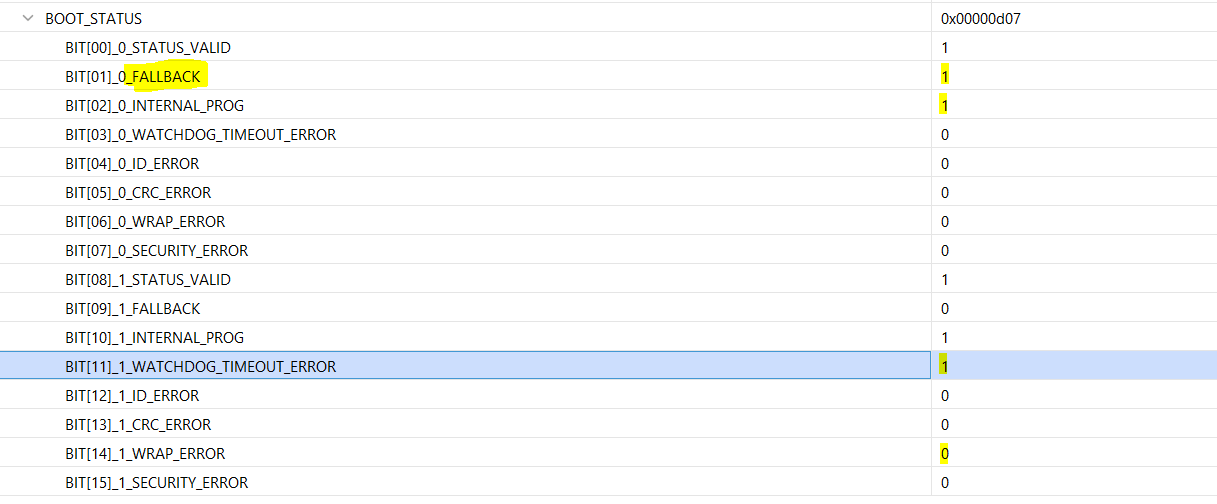Screen dimensions: 1217x504
Task: Click the 0x00000d07 register value
Action: pos(980,18)
